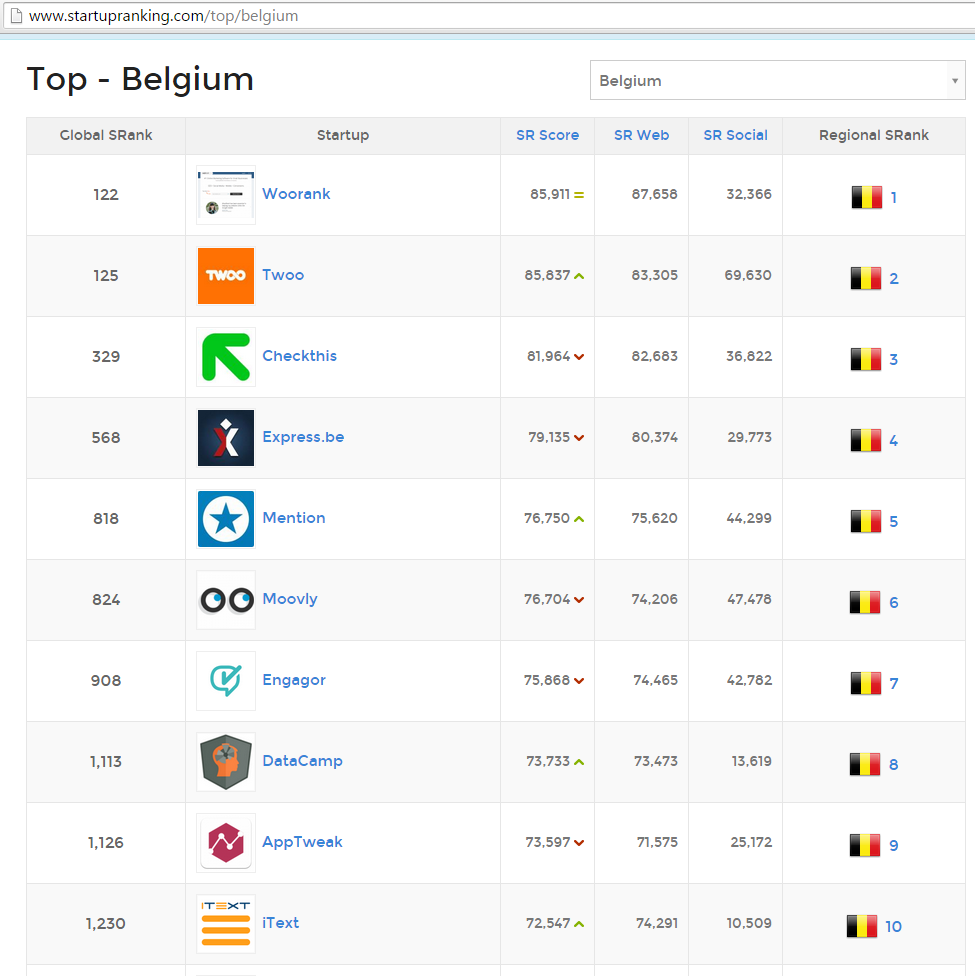The height and width of the screenshot is (976, 975).
Task: Open the DataCamp startup name link
Action: click(x=302, y=761)
